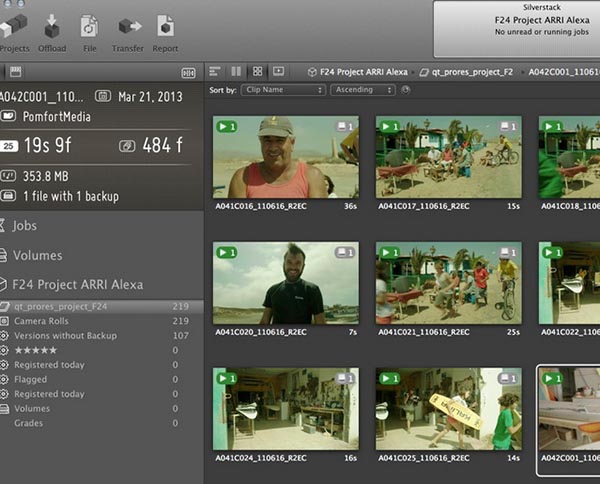Click the calendar icon beside Mar 21, 2013
The height and width of the screenshot is (484, 600).
pos(102,96)
